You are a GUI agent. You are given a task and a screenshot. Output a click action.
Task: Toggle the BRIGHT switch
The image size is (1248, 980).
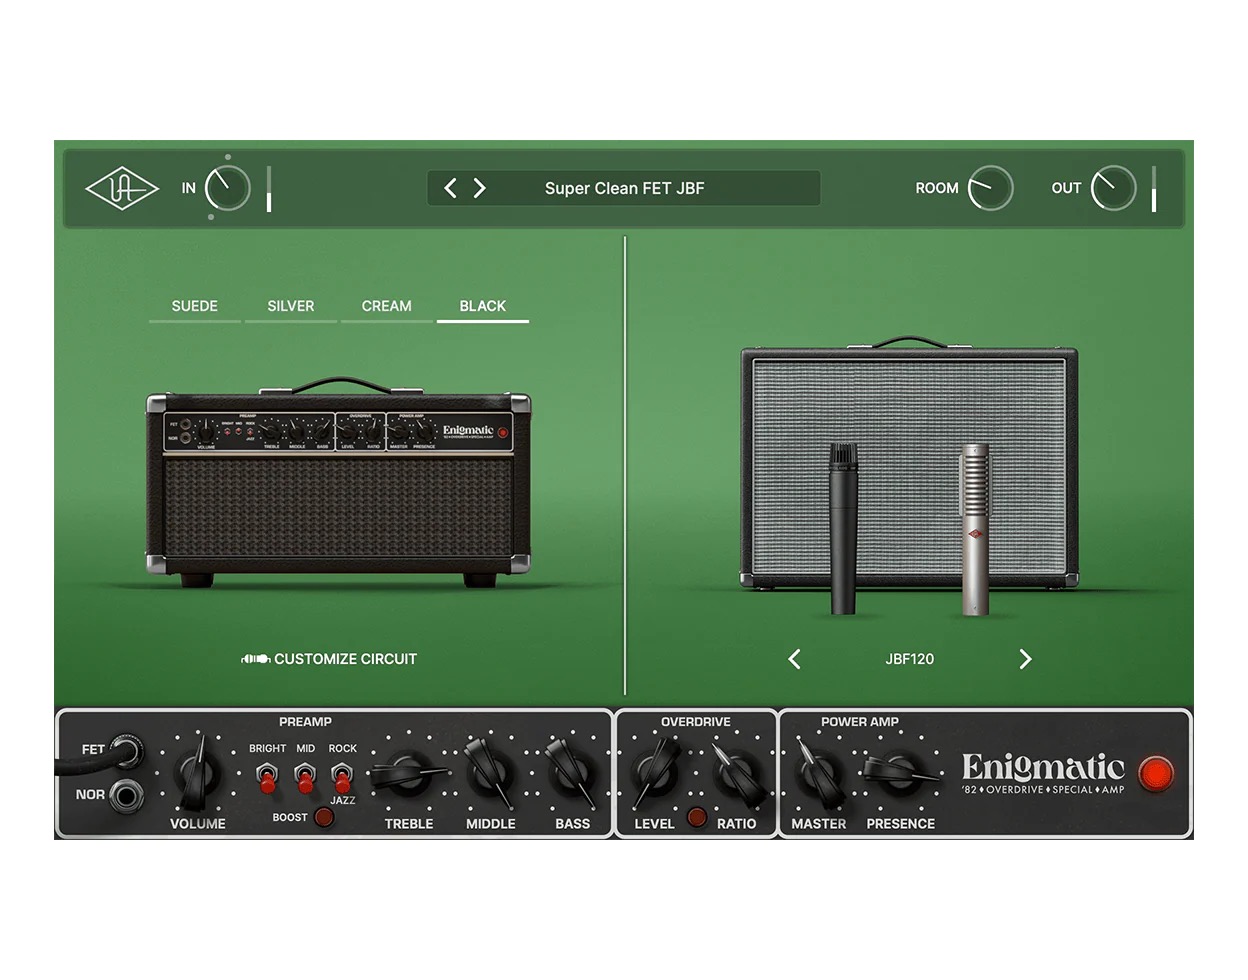click(x=267, y=777)
